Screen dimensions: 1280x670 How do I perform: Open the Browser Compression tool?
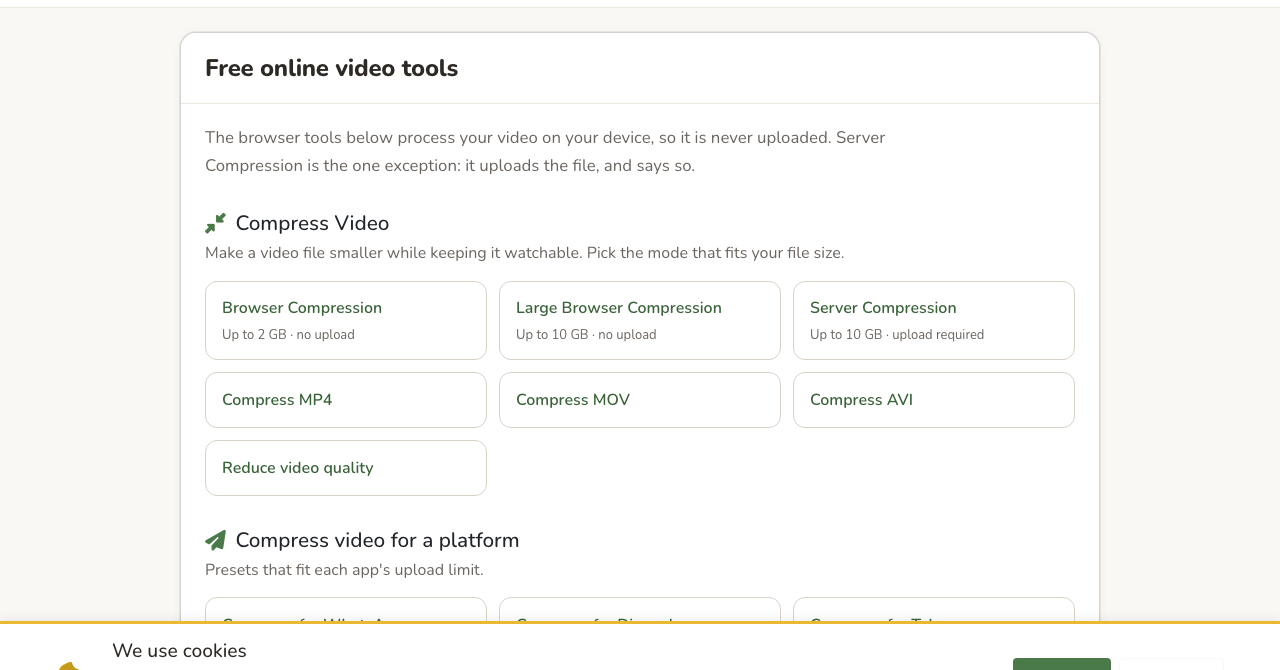(x=346, y=320)
